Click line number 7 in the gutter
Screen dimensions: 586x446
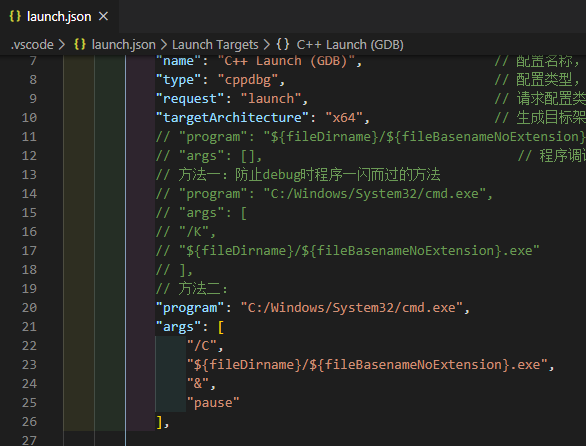click(33, 61)
